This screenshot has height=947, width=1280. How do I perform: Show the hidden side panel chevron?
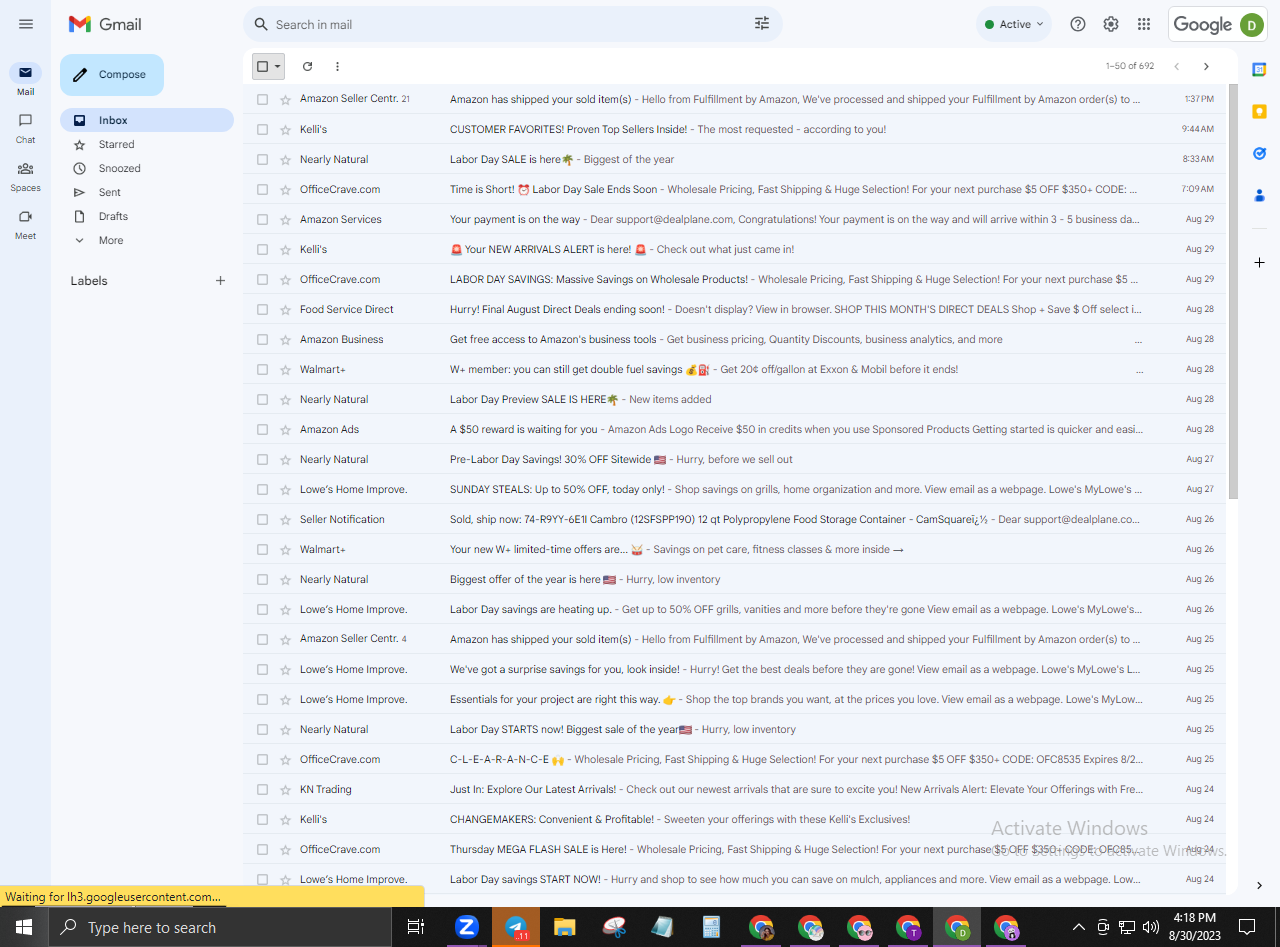pyautogui.click(x=1260, y=885)
